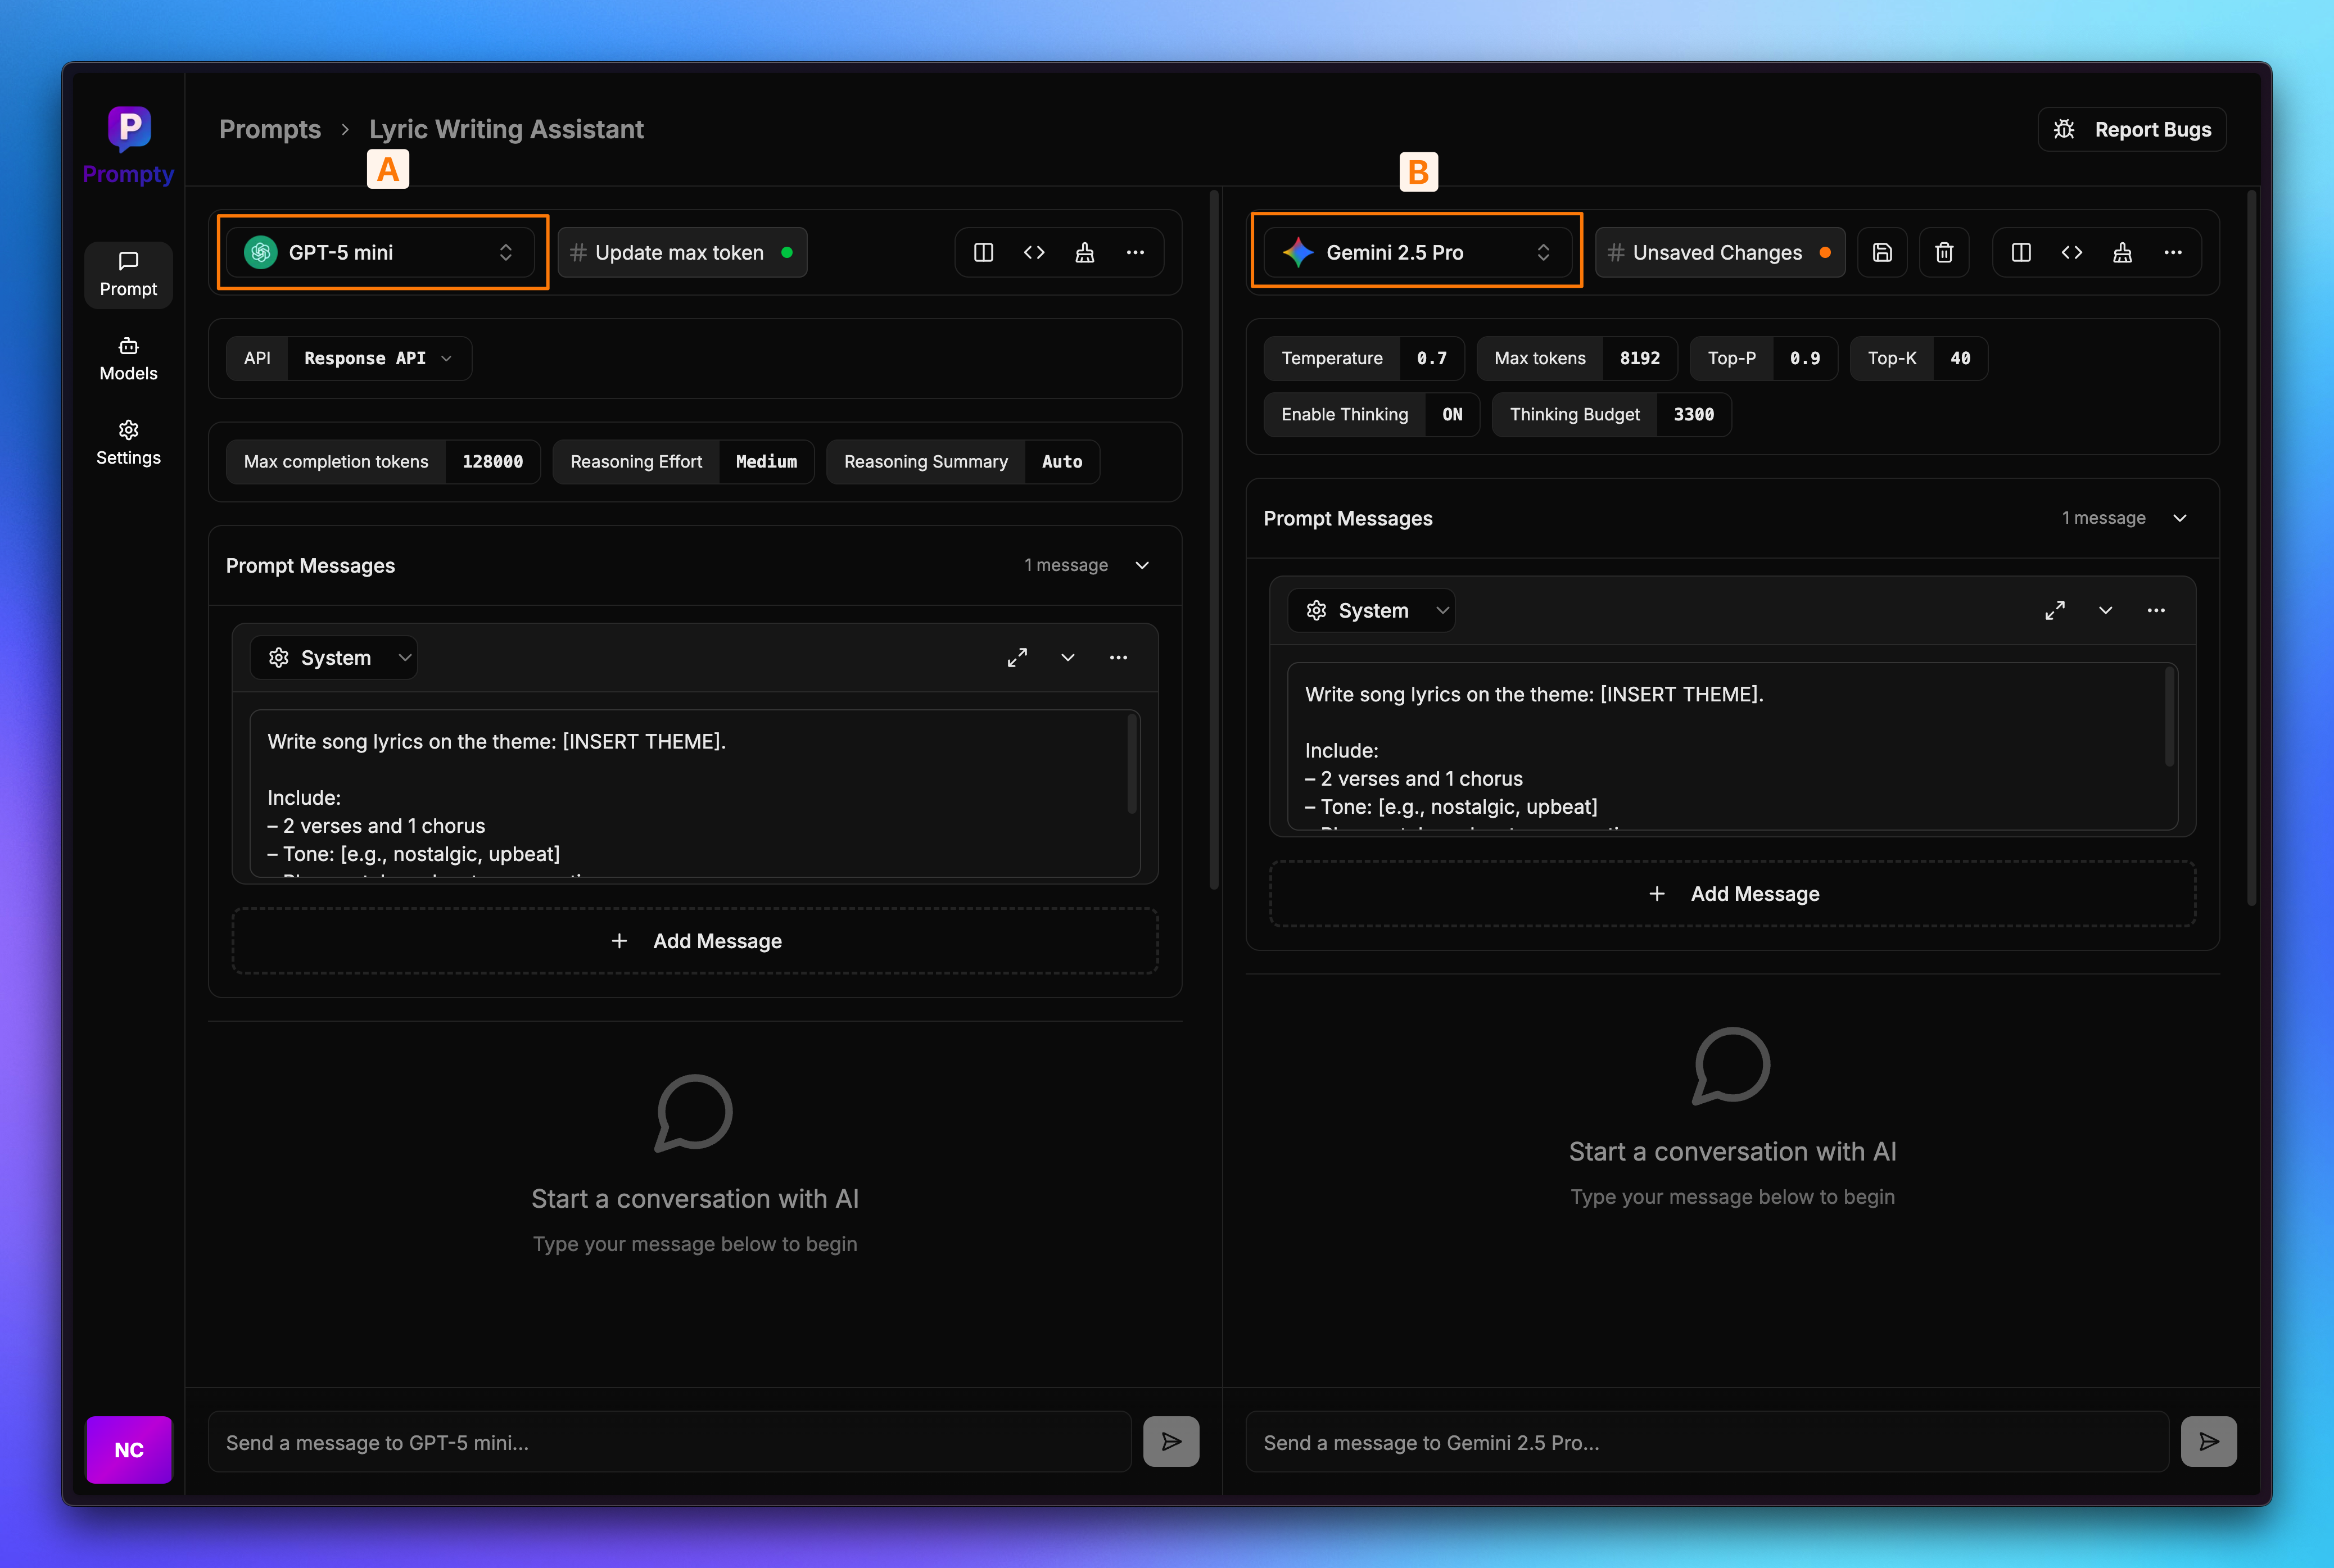Image resolution: width=2334 pixels, height=1568 pixels.
Task: Click the split layout icon in Gemini panel
Action: pos(2020,253)
